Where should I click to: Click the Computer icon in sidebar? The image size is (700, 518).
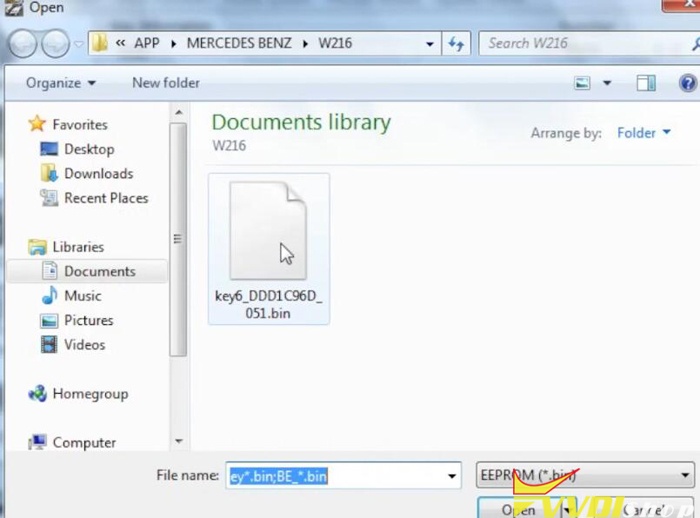click(x=37, y=442)
